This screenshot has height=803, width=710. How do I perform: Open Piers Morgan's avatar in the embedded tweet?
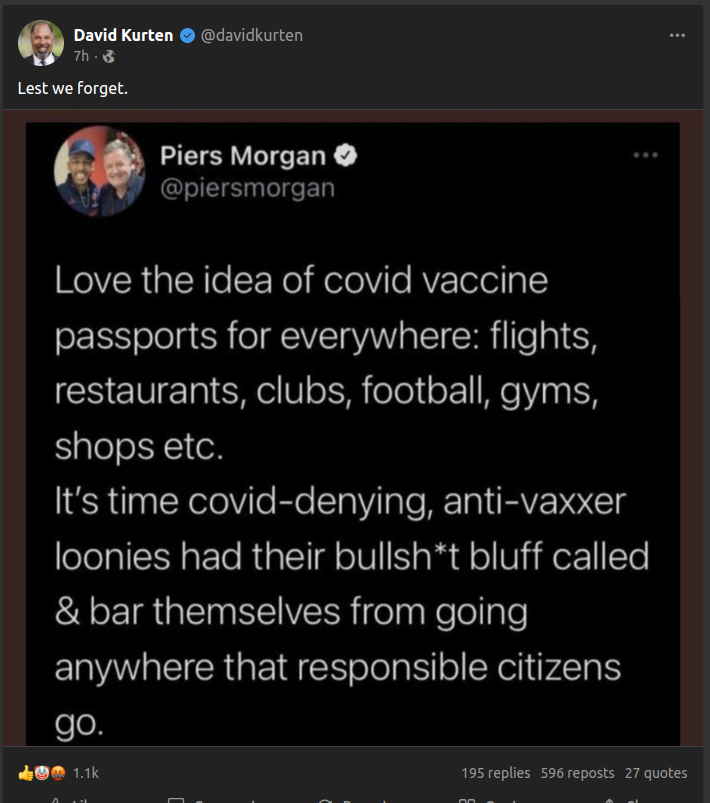coord(100,171)
